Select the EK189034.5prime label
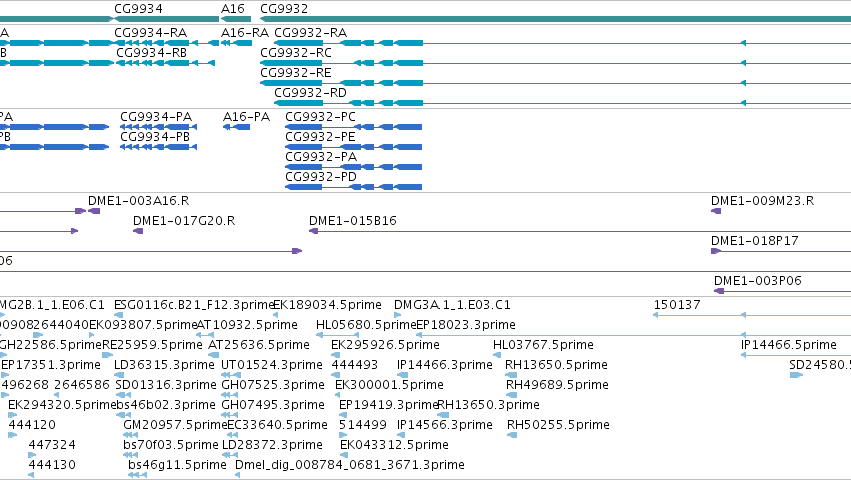The height and width of the screenshot is (480, 851). [x=327, y=305]
